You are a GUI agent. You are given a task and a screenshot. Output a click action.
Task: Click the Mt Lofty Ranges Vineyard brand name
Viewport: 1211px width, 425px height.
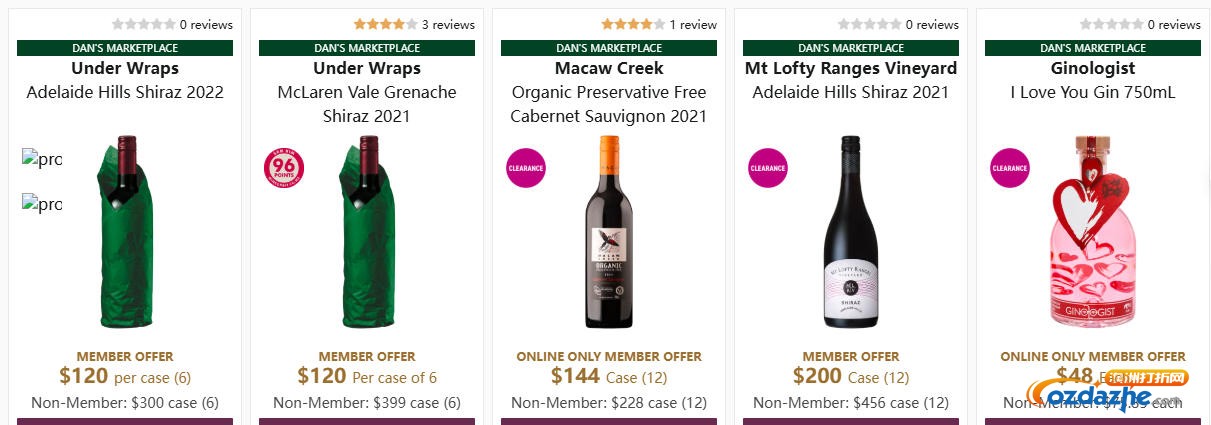[x=851, y=68]
